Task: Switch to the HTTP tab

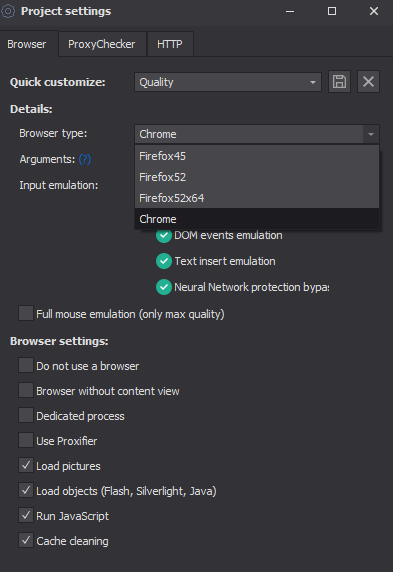Action: point(170,44)
